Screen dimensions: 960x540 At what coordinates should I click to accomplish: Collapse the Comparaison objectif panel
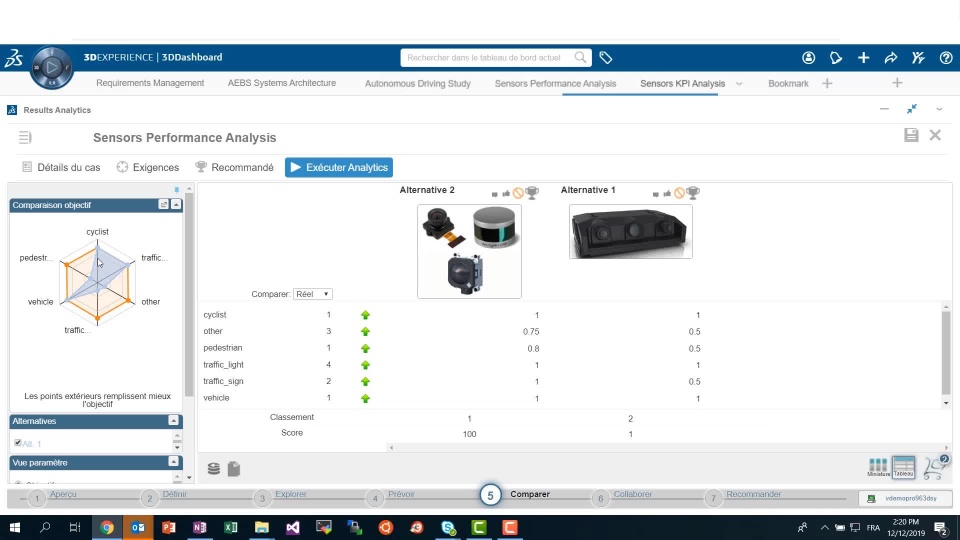point(176,204)
